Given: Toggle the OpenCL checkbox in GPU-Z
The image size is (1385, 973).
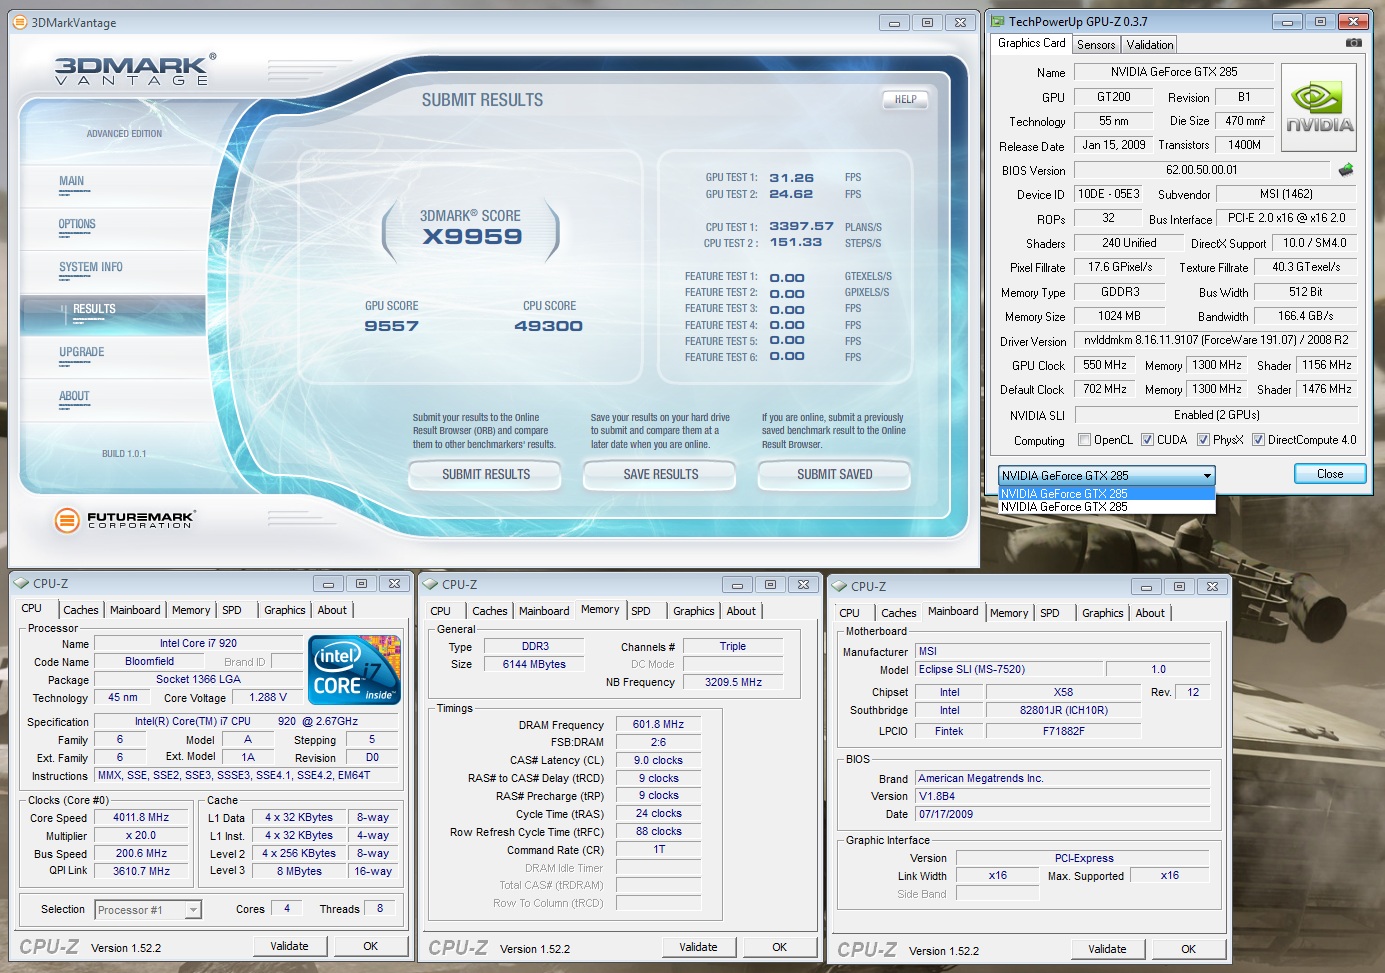Looking at the screenshot, I should coord(1084,440).
